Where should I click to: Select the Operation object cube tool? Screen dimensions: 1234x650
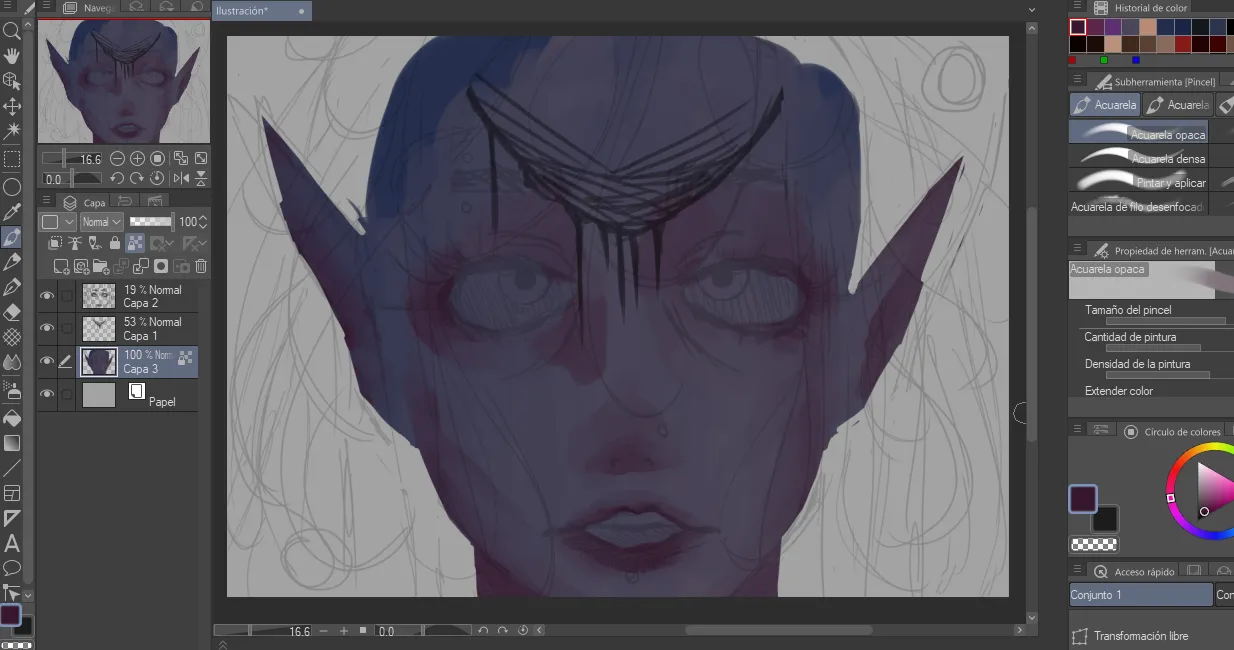(12, 81)
